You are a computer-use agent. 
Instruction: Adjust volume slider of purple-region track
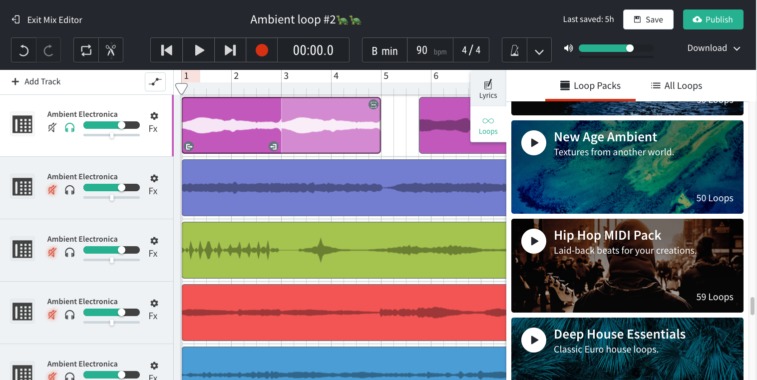click(x=112, y=126)
